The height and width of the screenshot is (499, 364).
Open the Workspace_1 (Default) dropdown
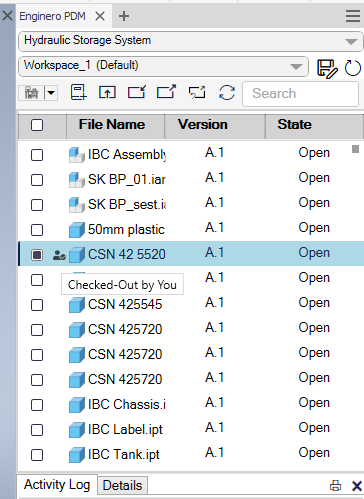(163, 66)
